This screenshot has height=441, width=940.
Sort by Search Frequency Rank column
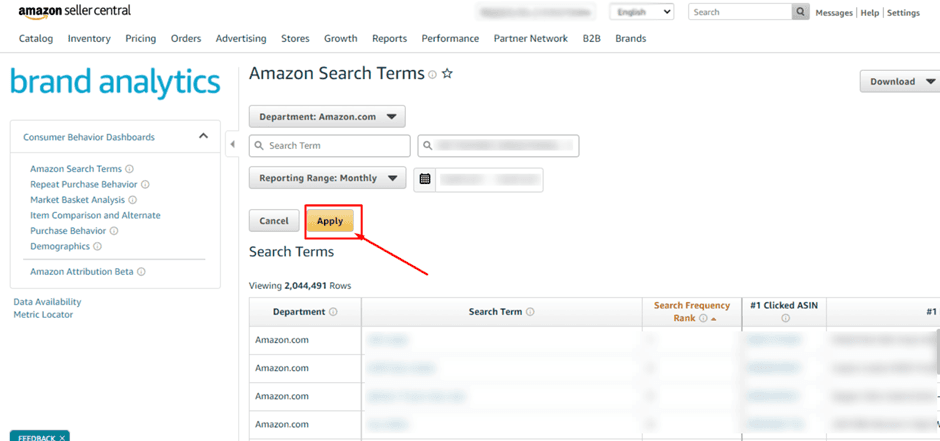click(x=692, y=312)
